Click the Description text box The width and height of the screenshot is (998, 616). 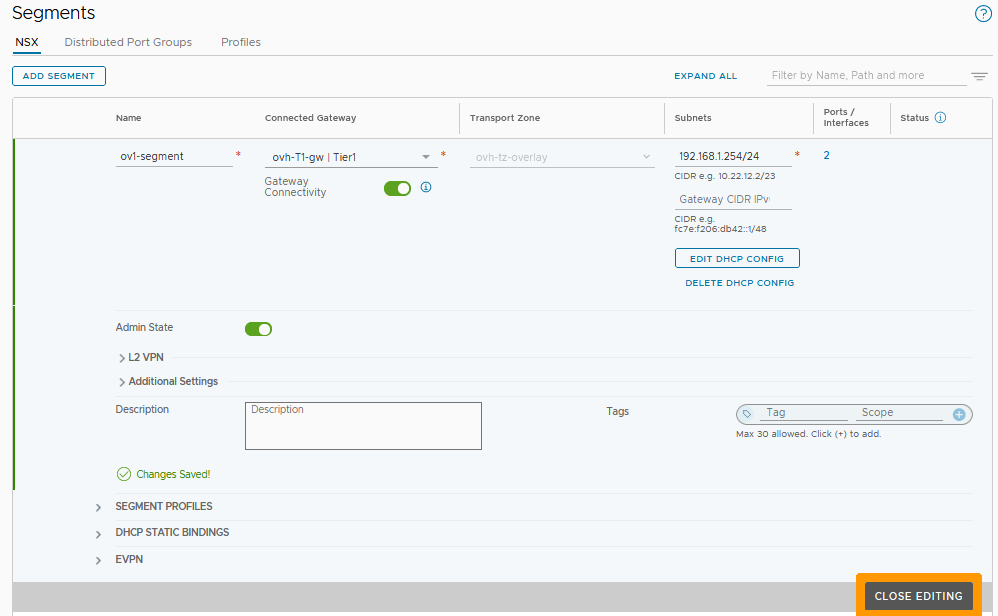[x=363, y=425]
